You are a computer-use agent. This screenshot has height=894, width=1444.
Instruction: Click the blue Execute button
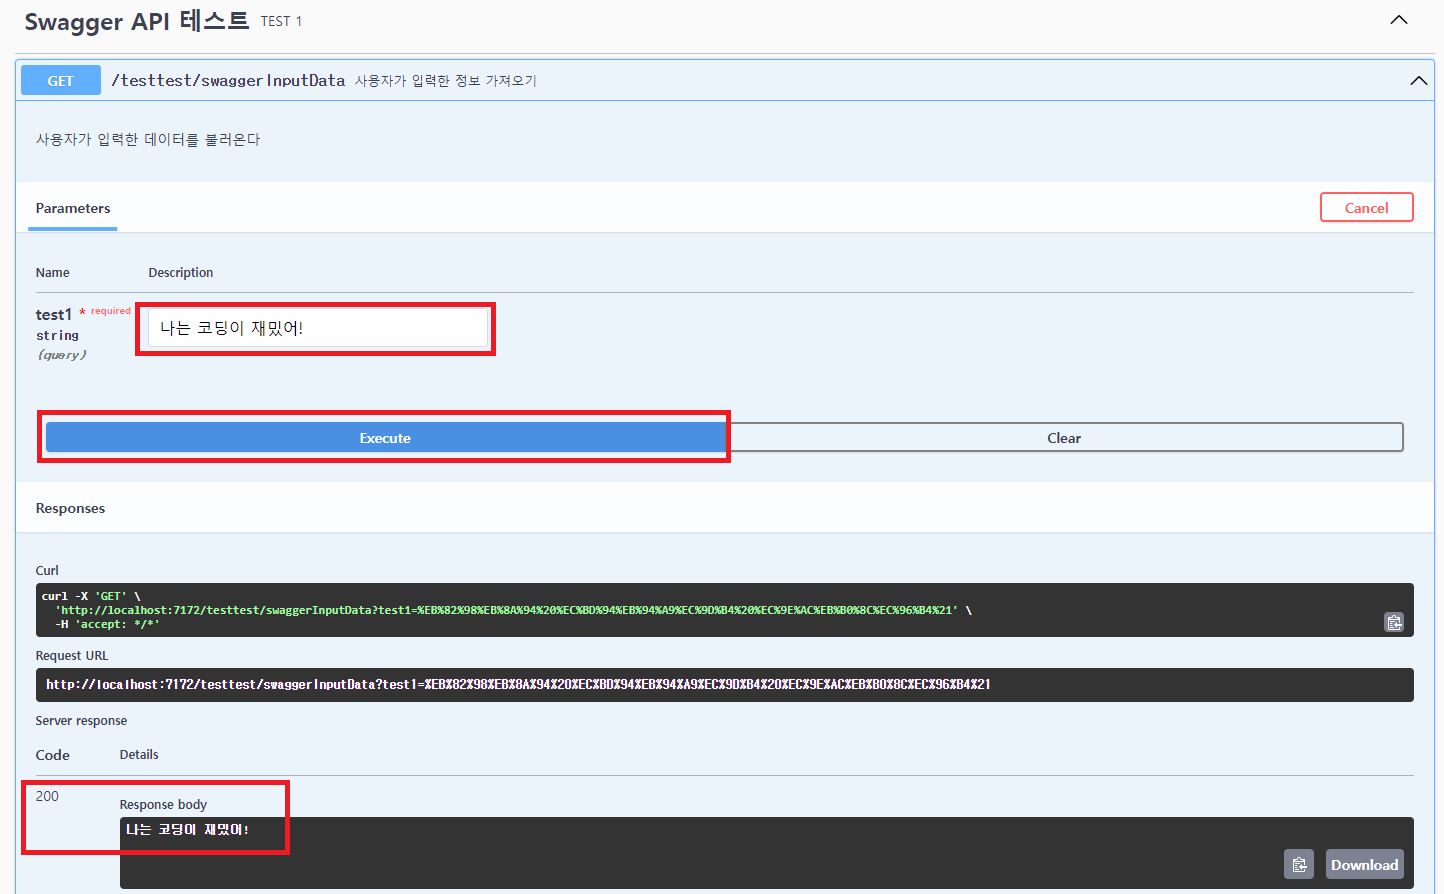(x=385, y=438)
